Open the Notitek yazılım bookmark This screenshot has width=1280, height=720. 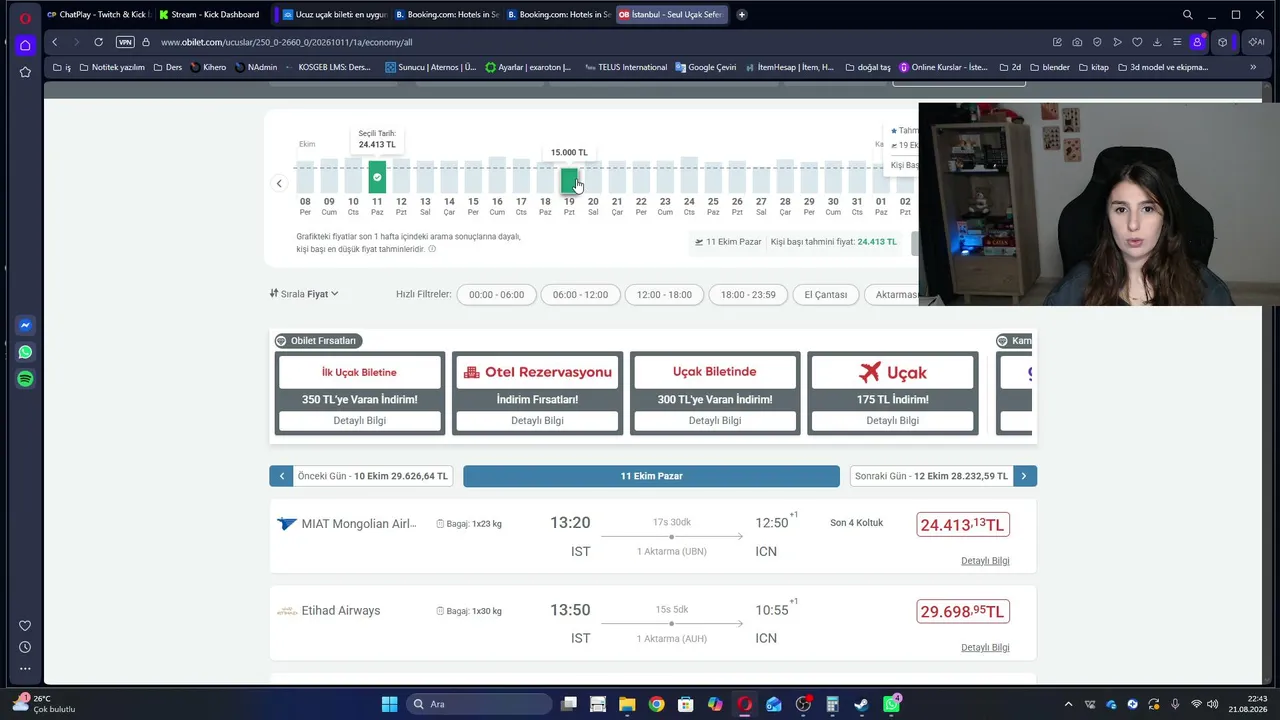tap(111, 67)
